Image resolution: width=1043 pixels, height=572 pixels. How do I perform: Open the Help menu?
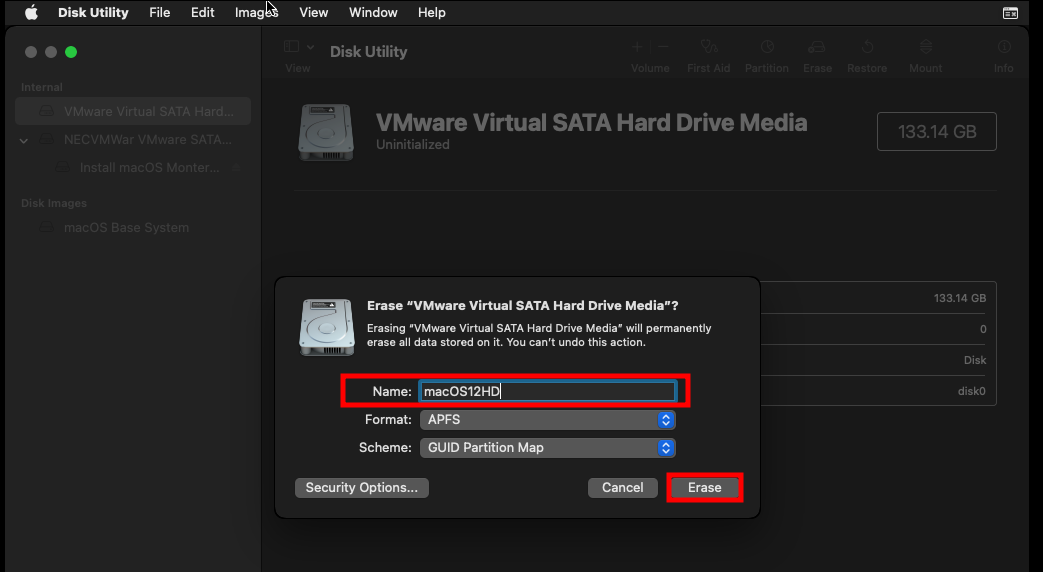point(432,13)
